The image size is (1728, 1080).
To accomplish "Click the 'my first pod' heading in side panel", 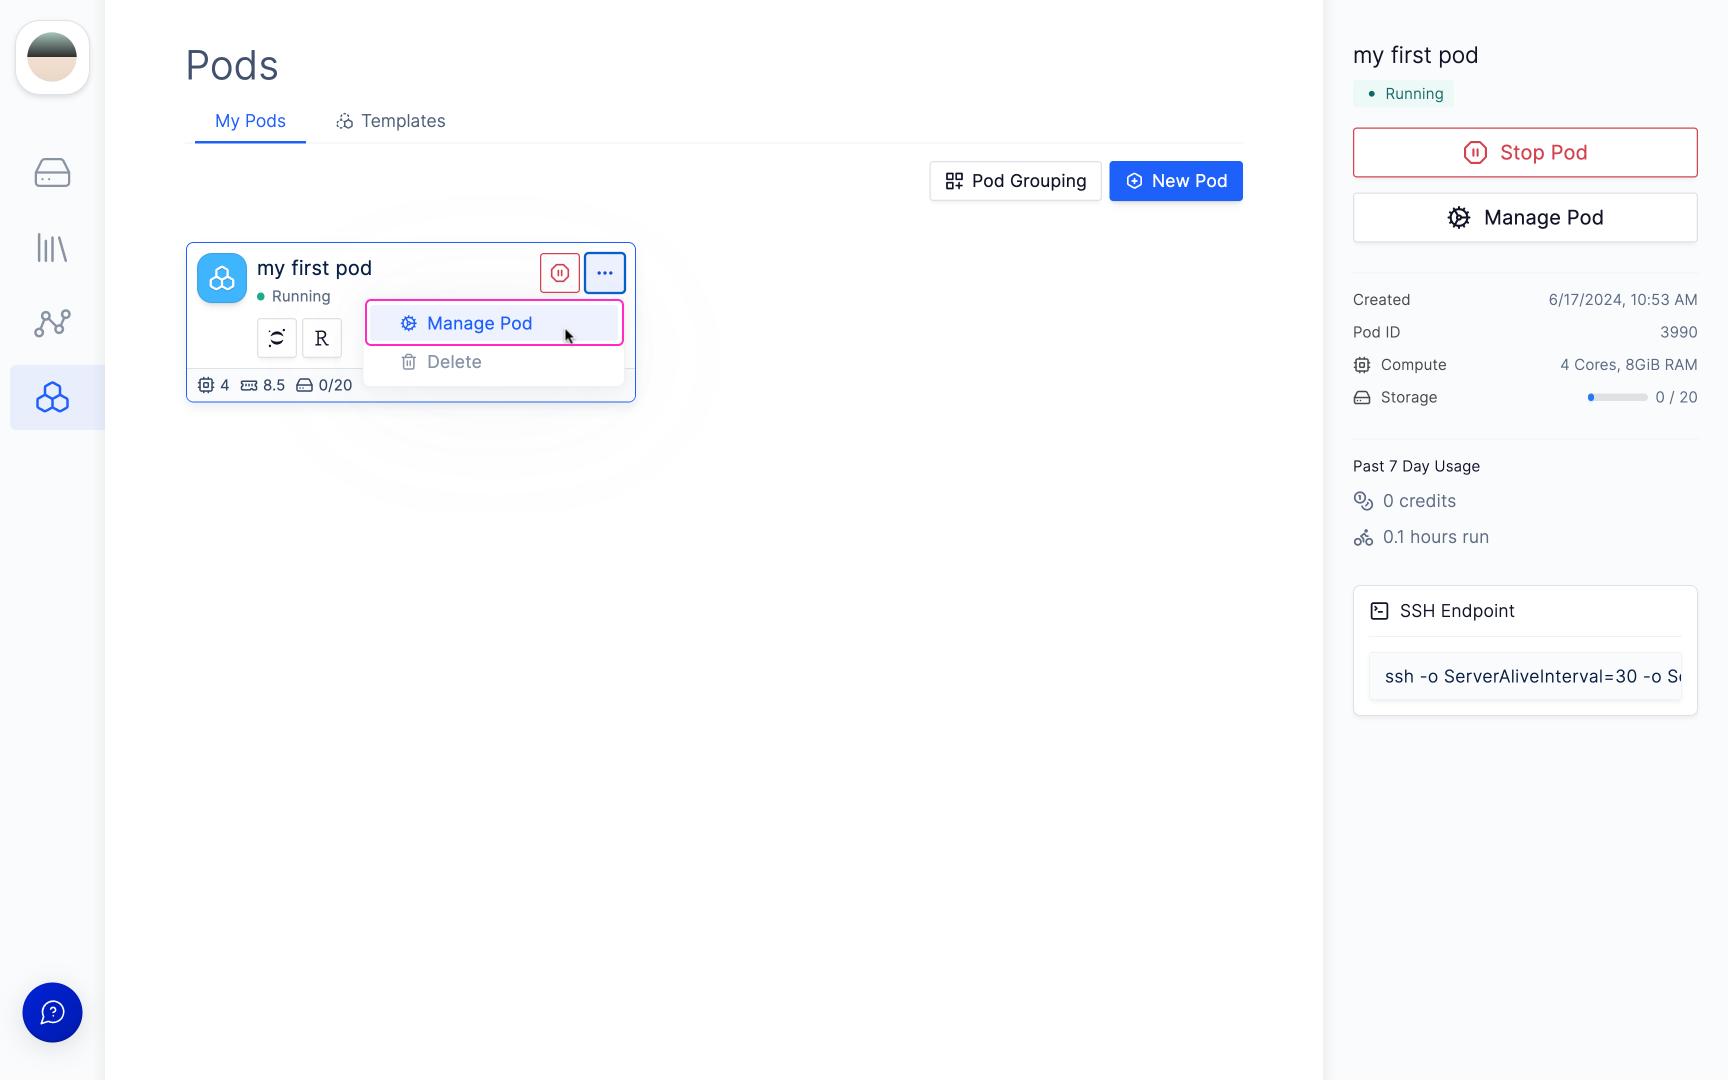I will pyautogui.click(x=1415, y=55).
